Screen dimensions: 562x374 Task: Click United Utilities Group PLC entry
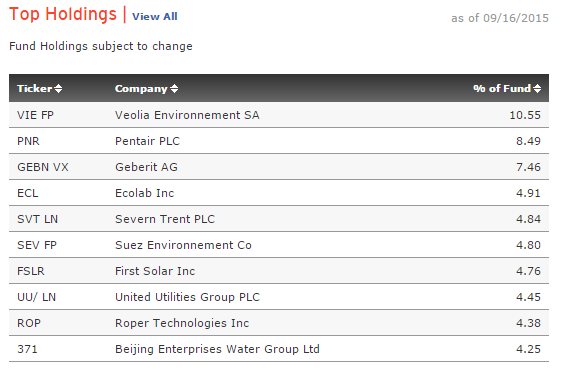coord(187,297)
